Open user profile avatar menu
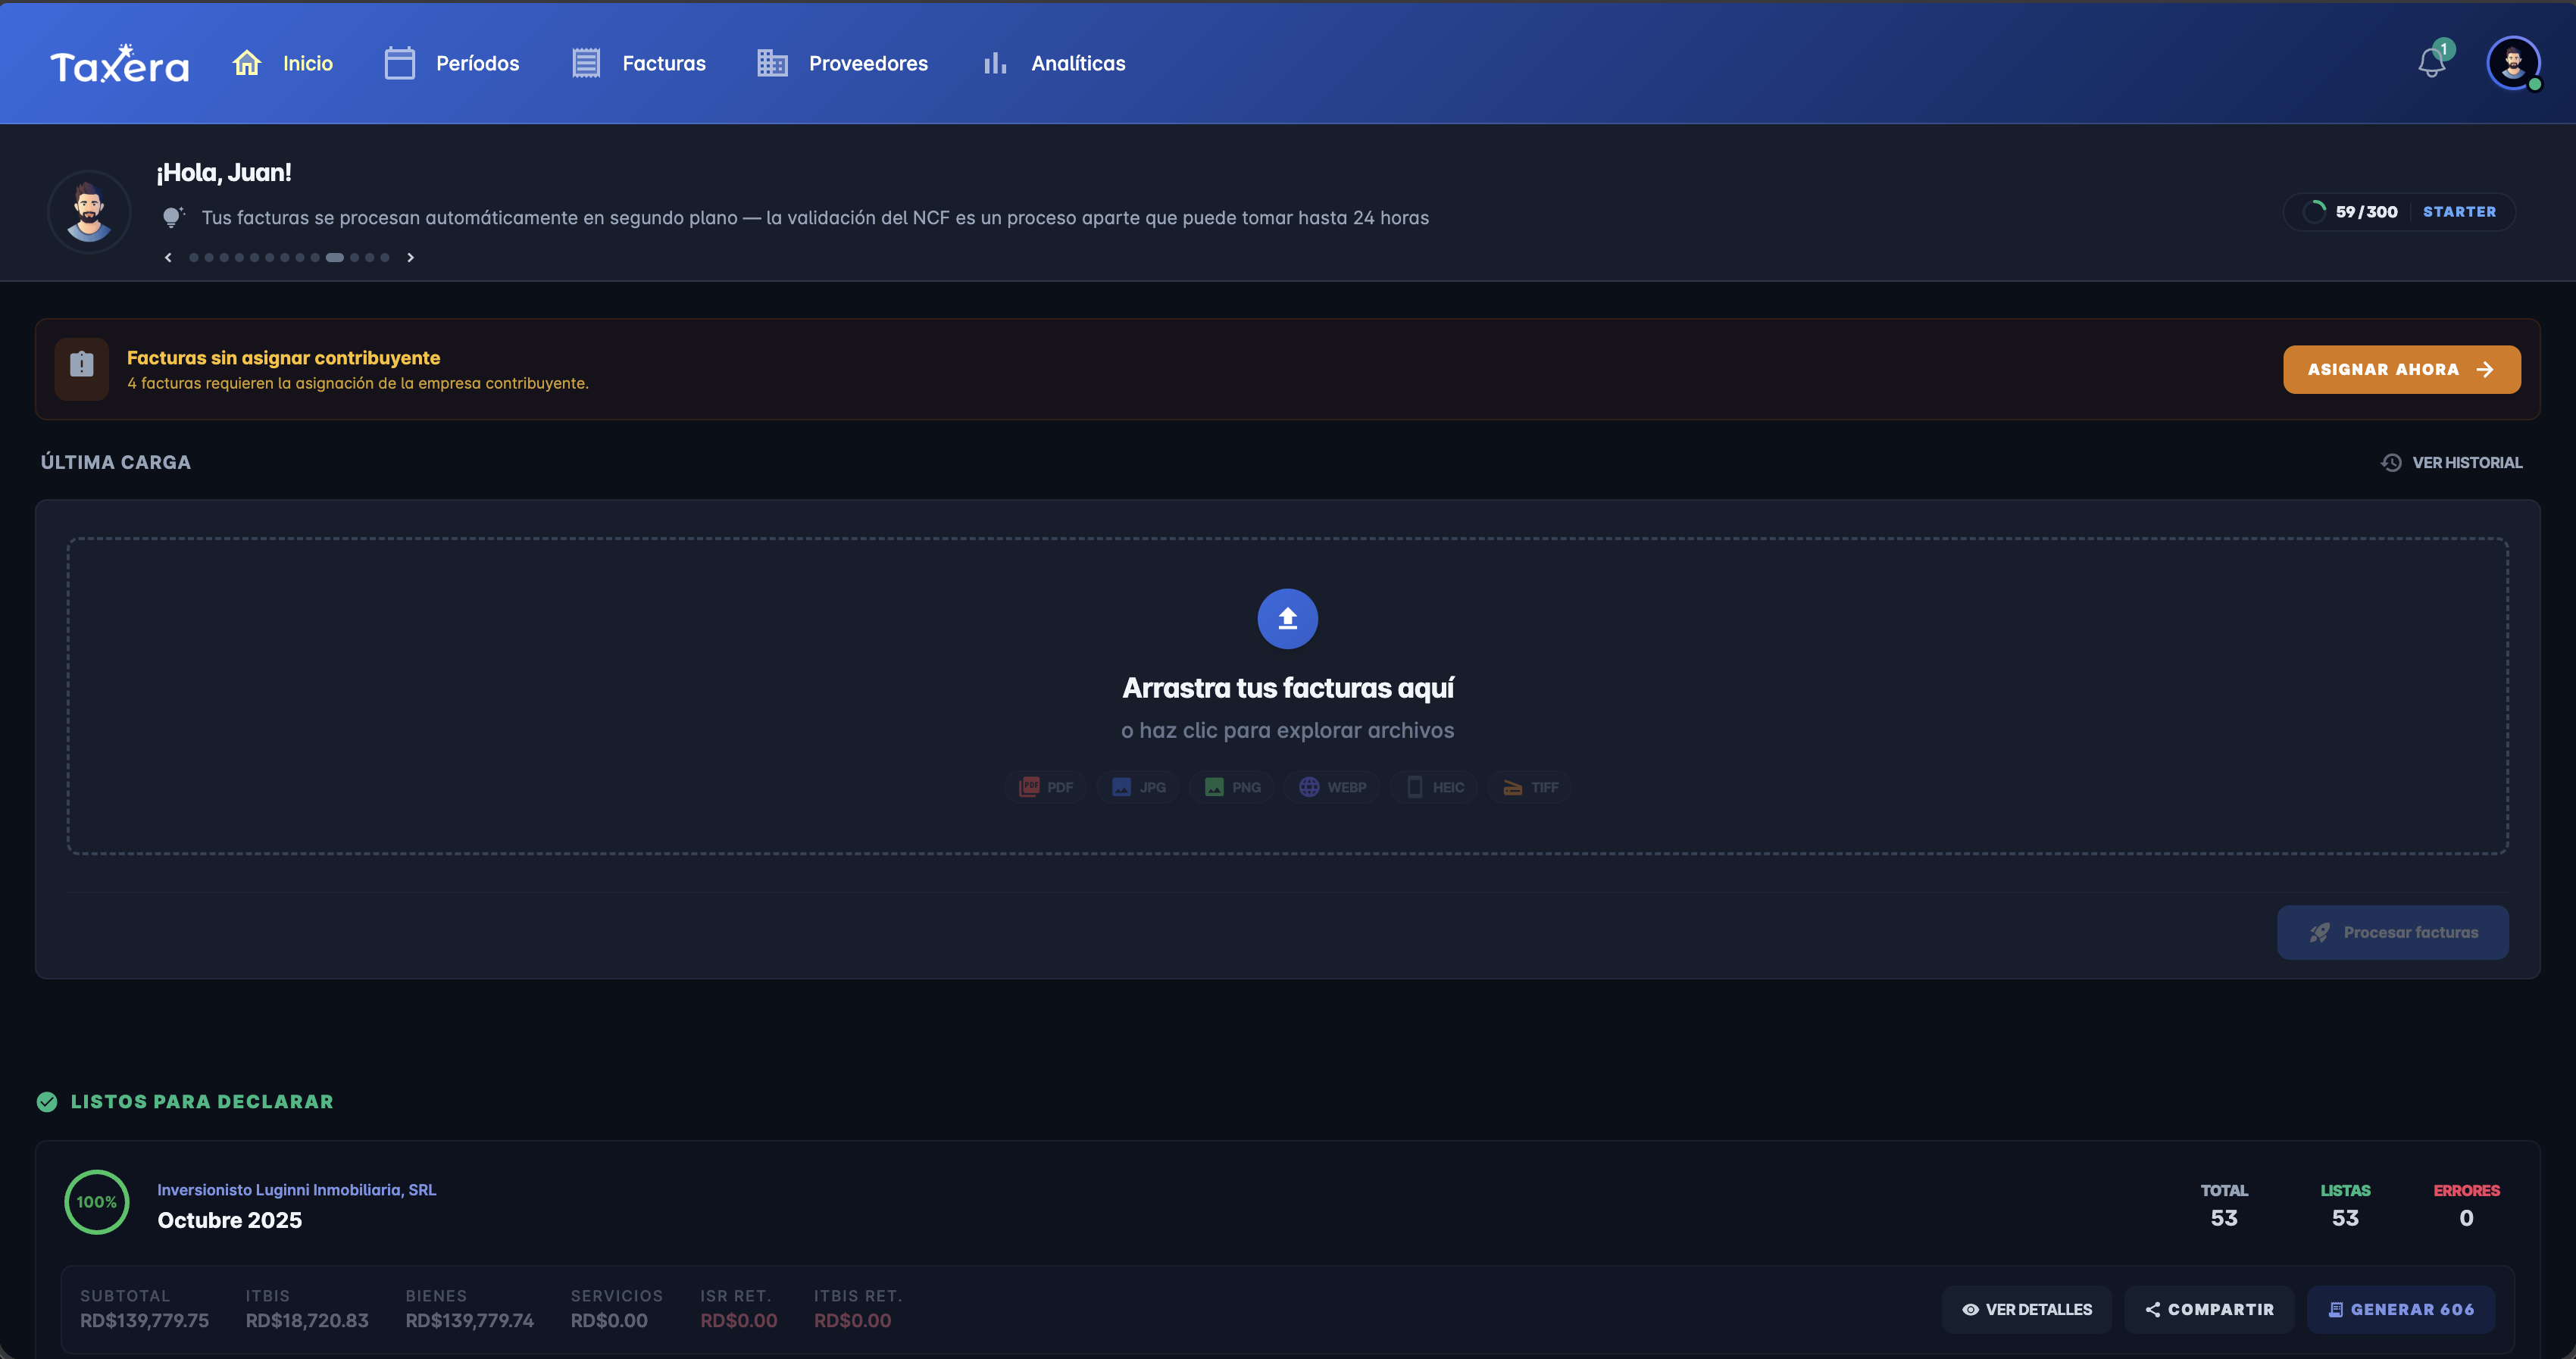This screenshot has width=2576, height=1359. pyautogui.click(x=2513, y=63)
